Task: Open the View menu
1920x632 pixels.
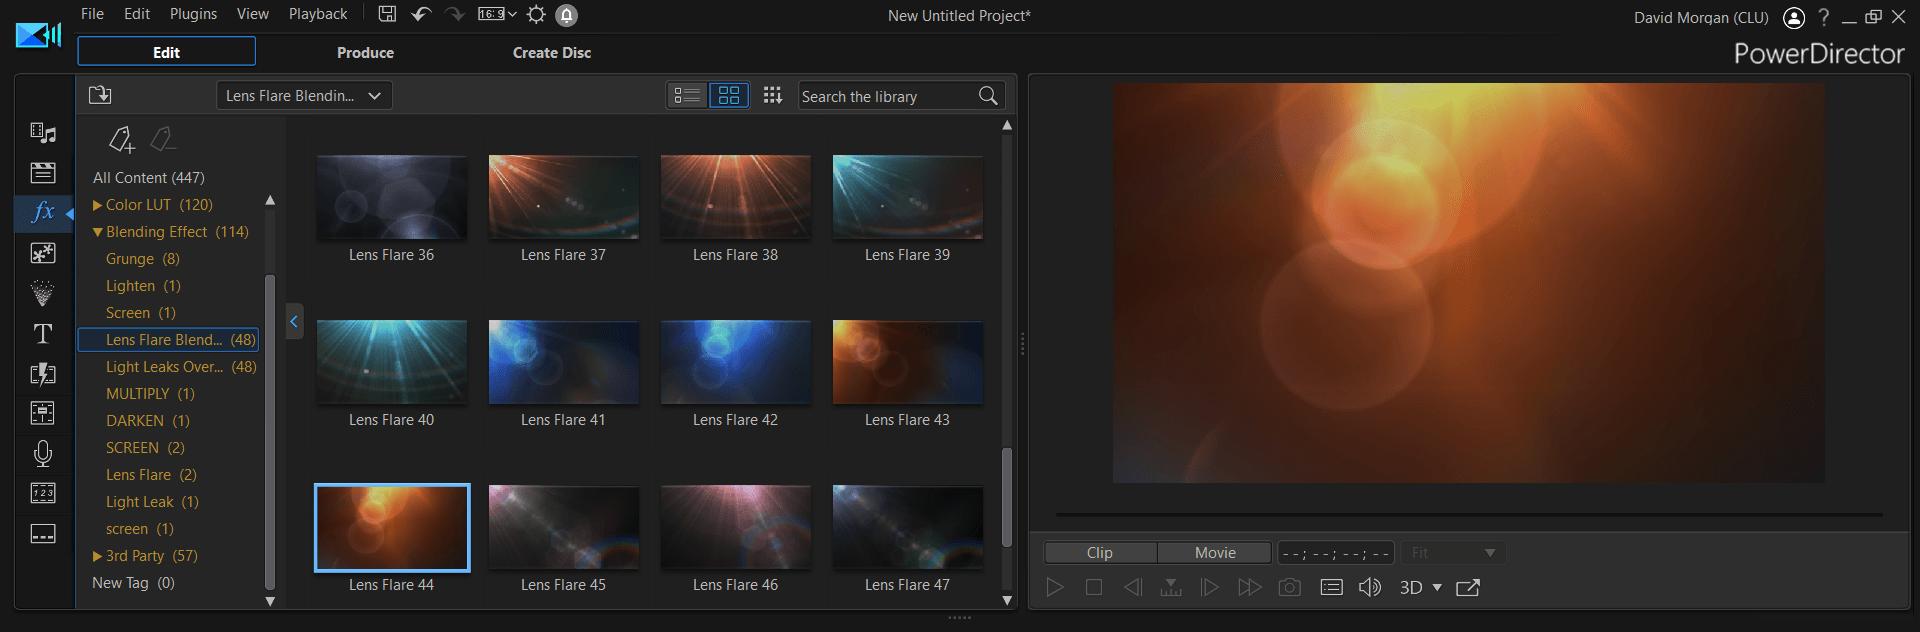Action: [253, 14]
